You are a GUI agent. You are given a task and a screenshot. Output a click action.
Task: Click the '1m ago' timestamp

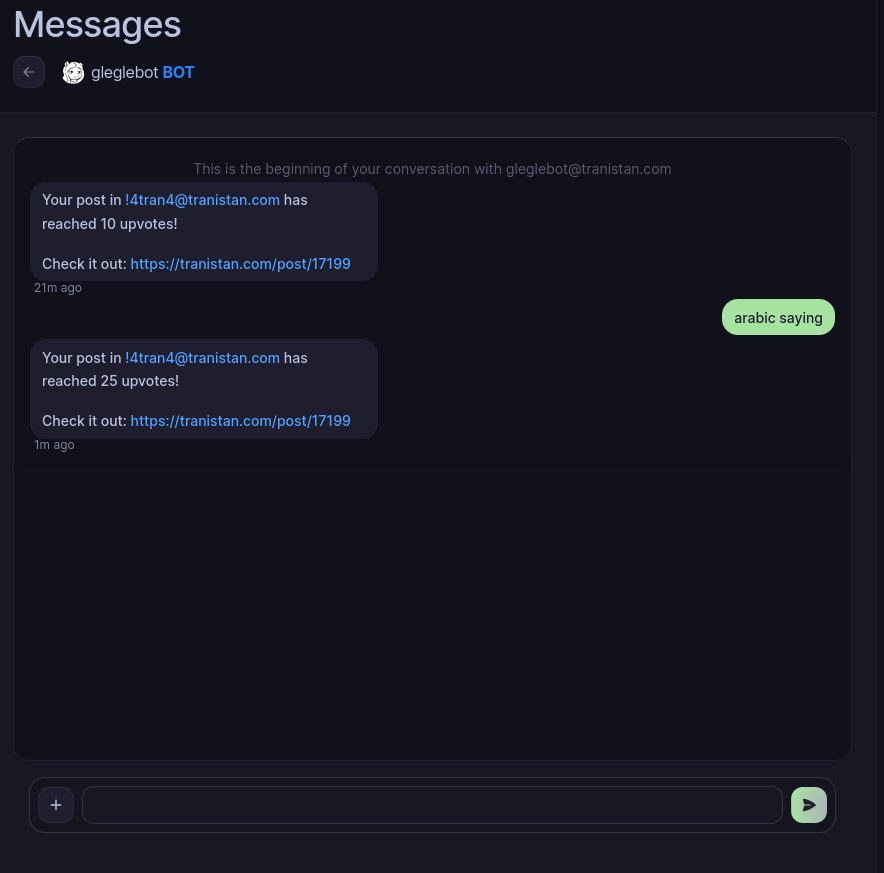point(54,445)
